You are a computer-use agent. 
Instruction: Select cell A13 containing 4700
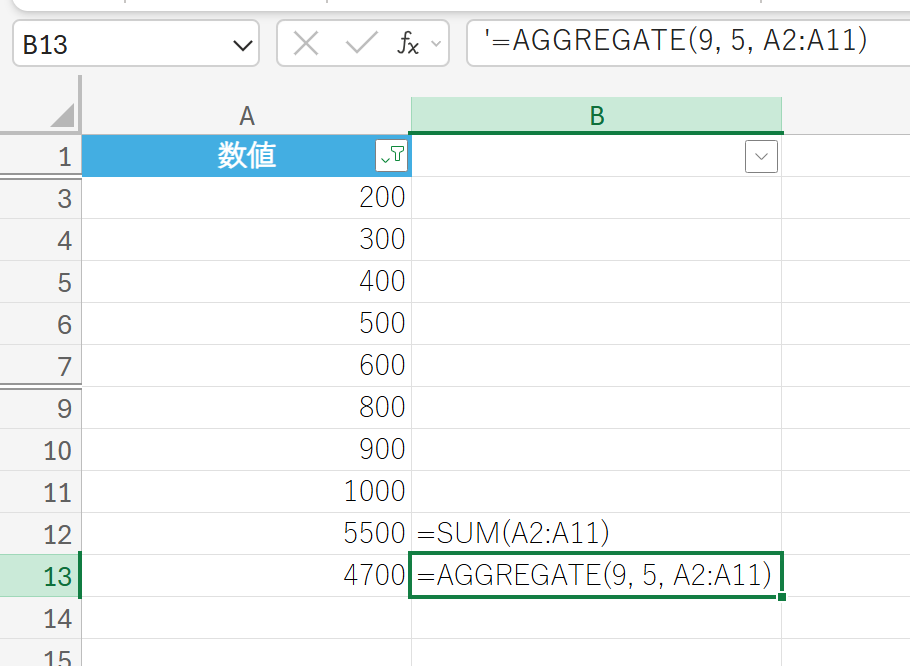pyautogui.click(x=246, y=576)
